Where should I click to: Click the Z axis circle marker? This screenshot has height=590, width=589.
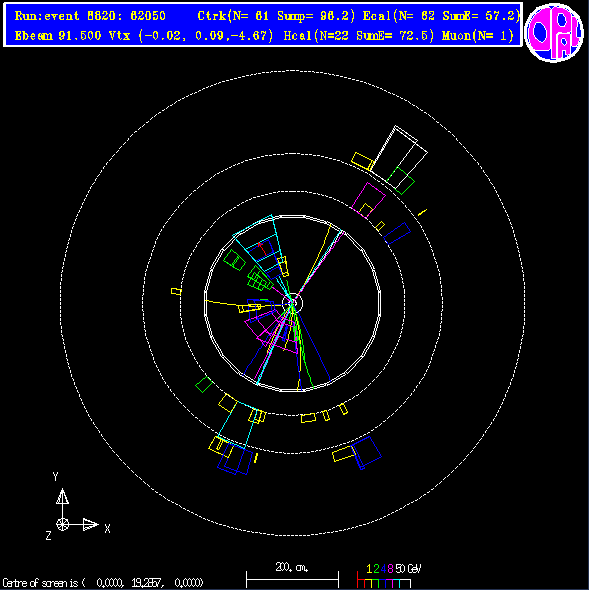[x=62, y=524]
